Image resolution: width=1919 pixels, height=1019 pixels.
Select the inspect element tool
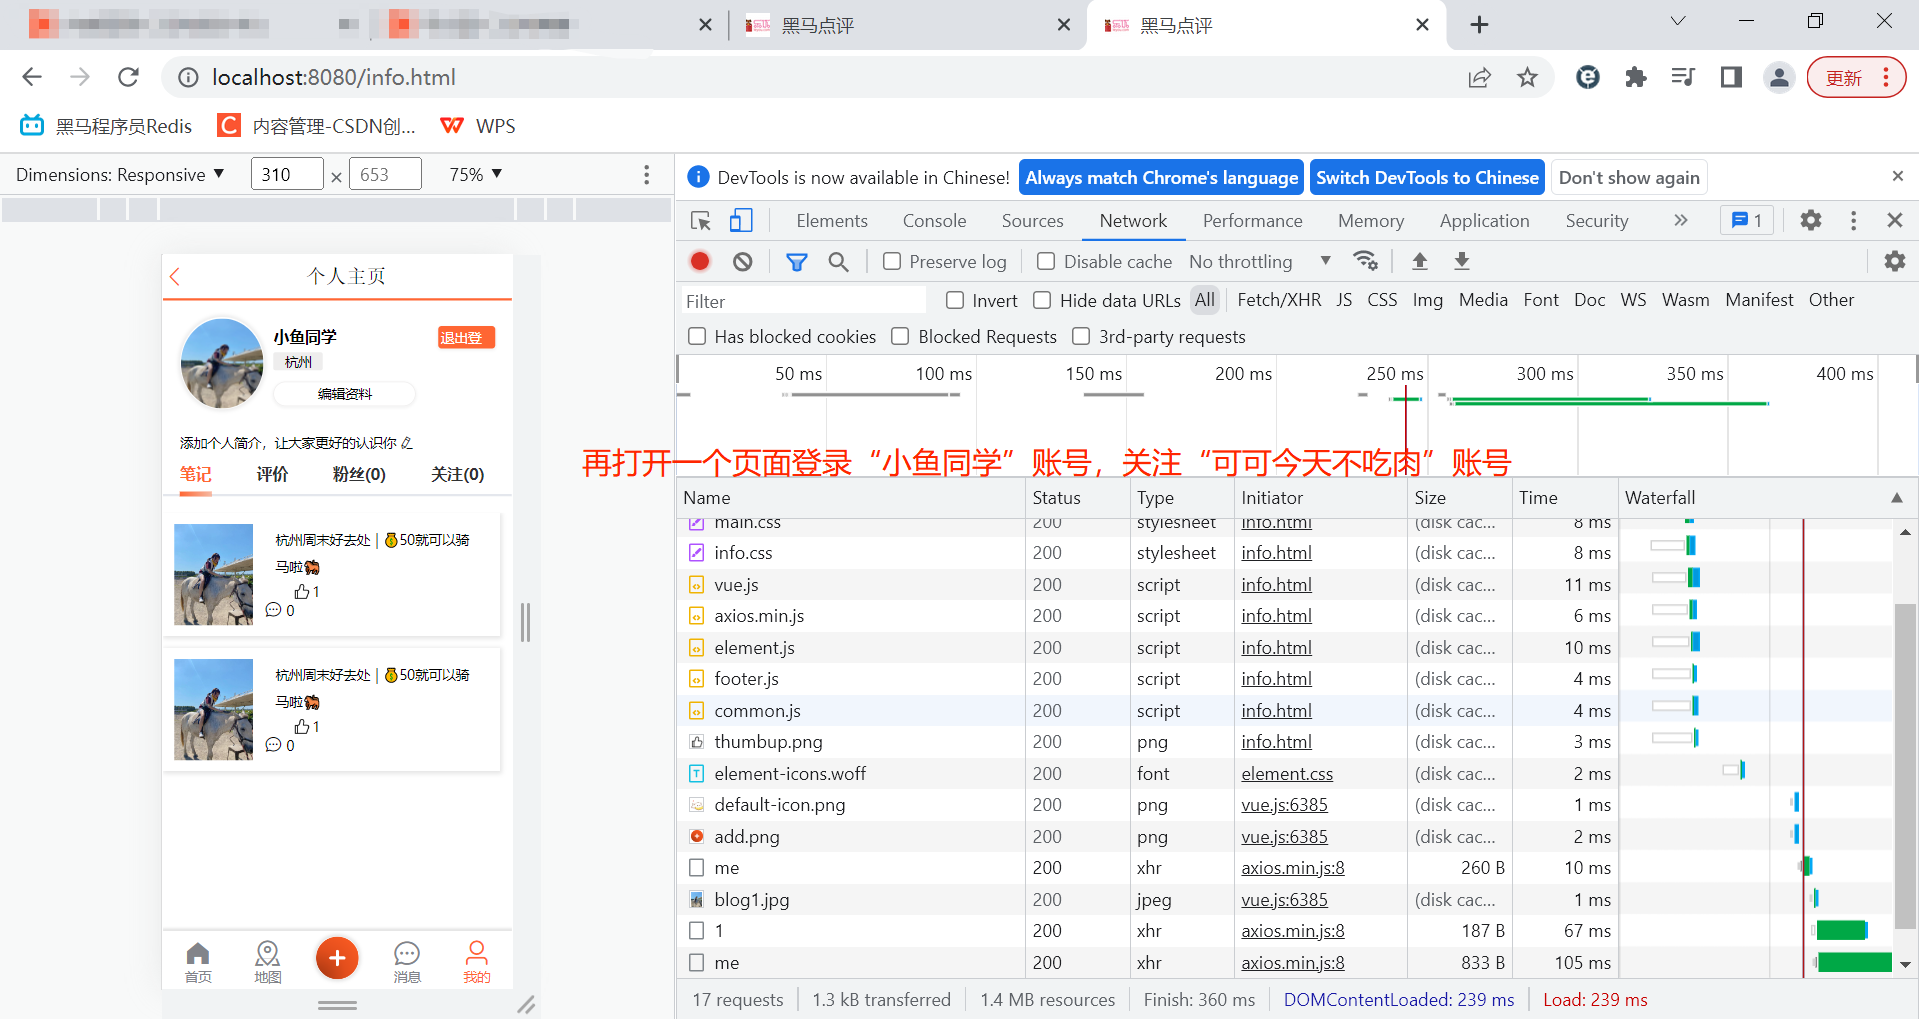point(700,220)
